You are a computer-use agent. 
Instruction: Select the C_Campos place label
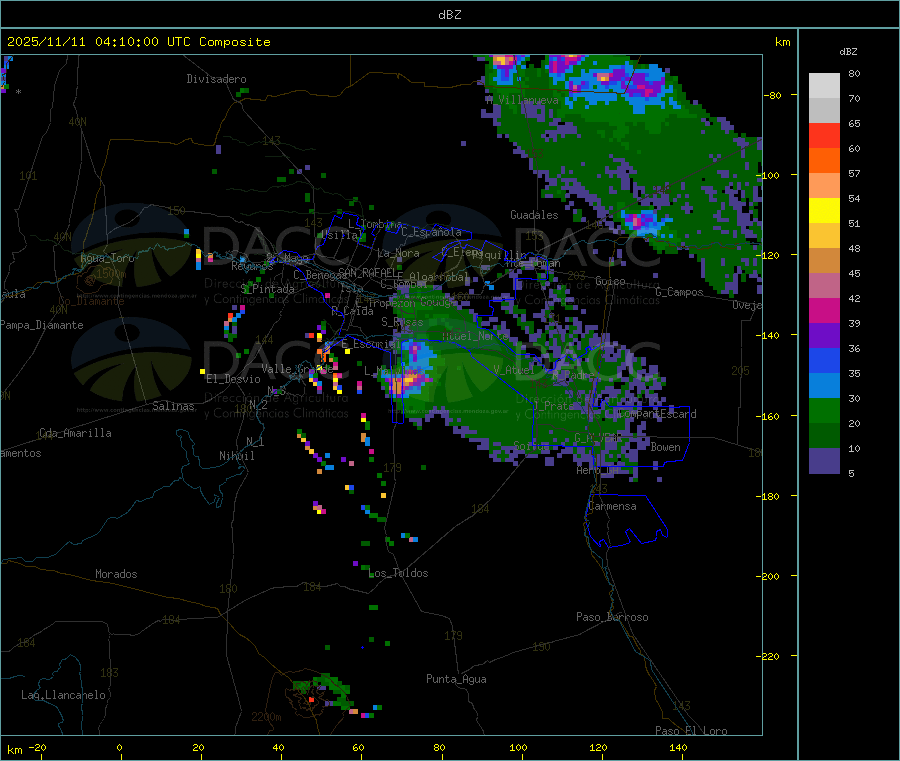click(x=679, y=292)
